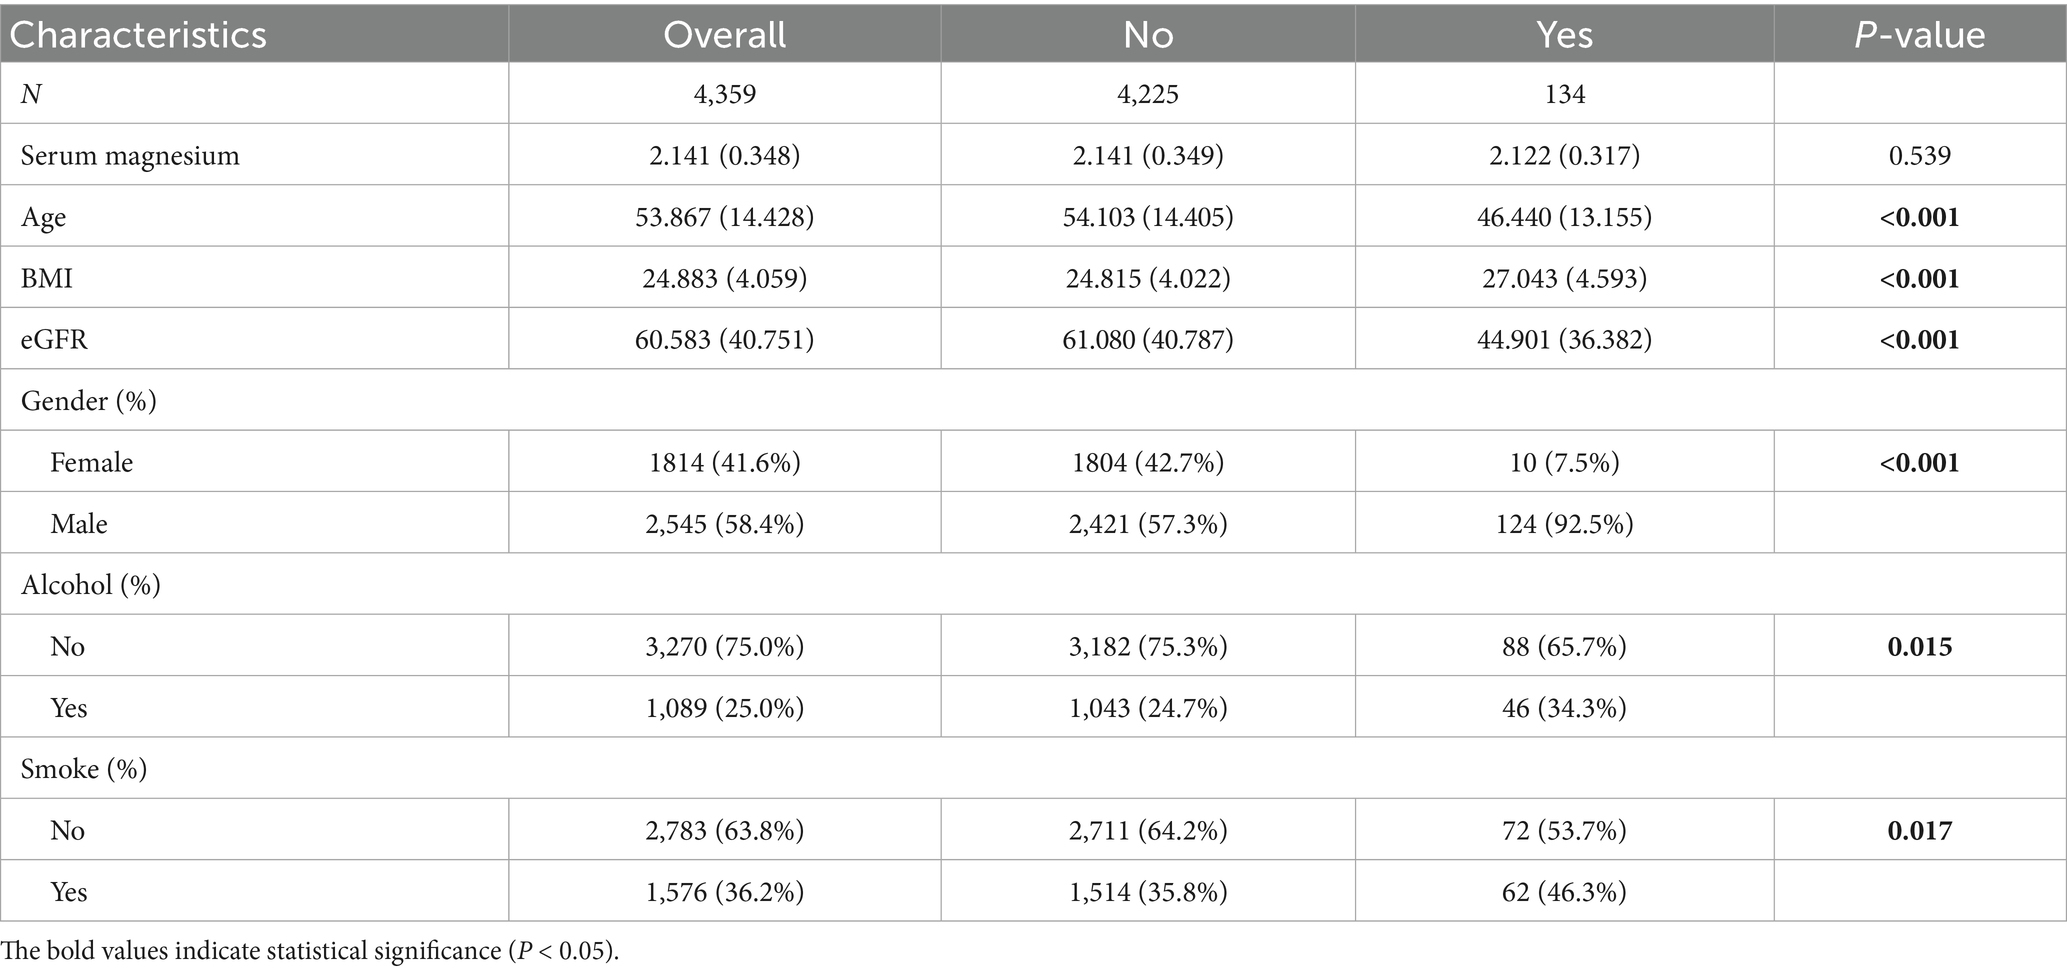
Task: Select the Female row label
Action: [x=91, y=463]
